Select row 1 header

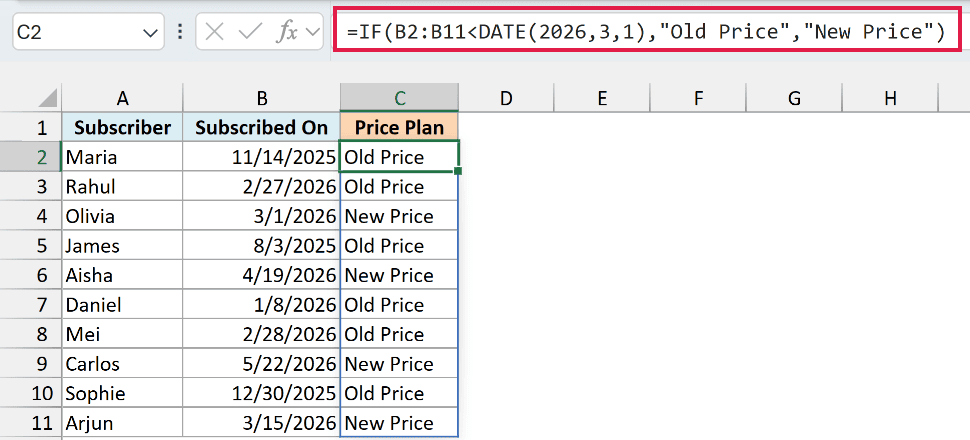(31, 127)
